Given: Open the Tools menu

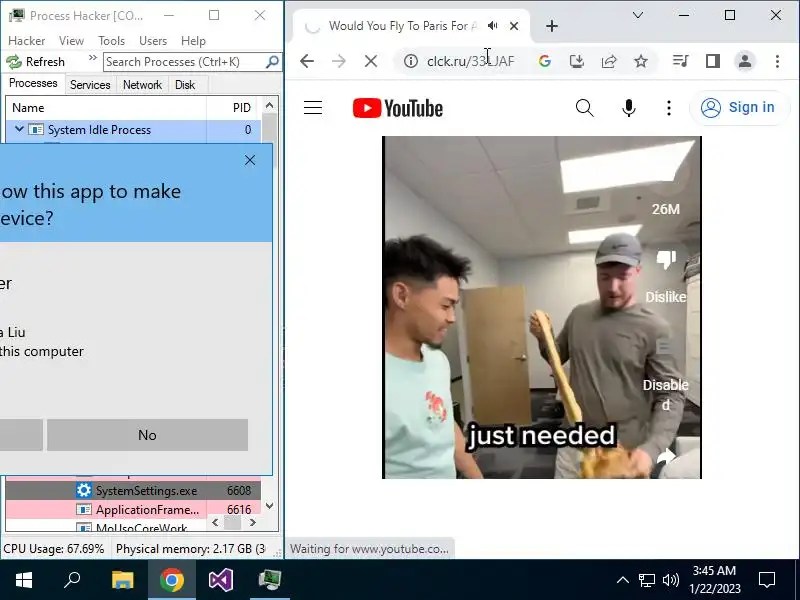Looking at the screenshot, I should 111,41.
